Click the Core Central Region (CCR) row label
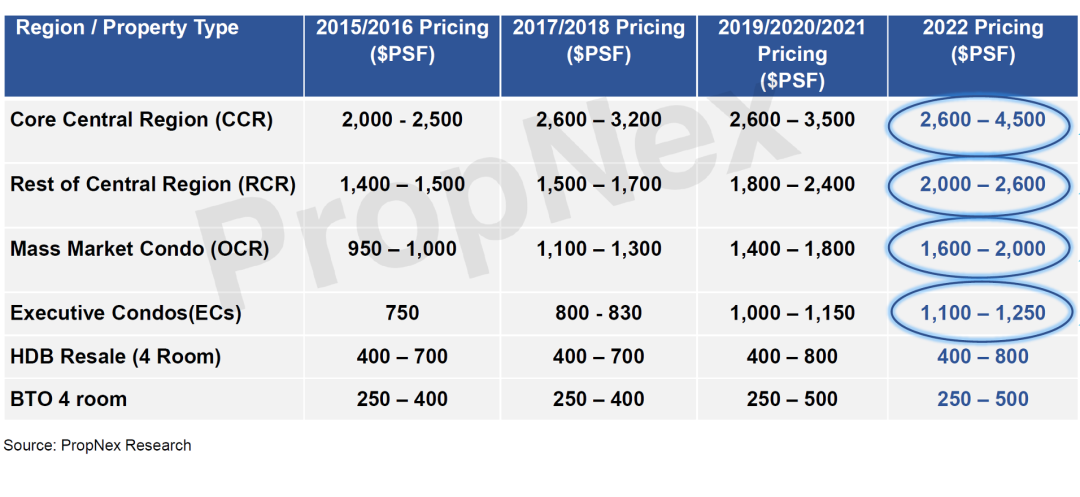 tap(142, 120)
